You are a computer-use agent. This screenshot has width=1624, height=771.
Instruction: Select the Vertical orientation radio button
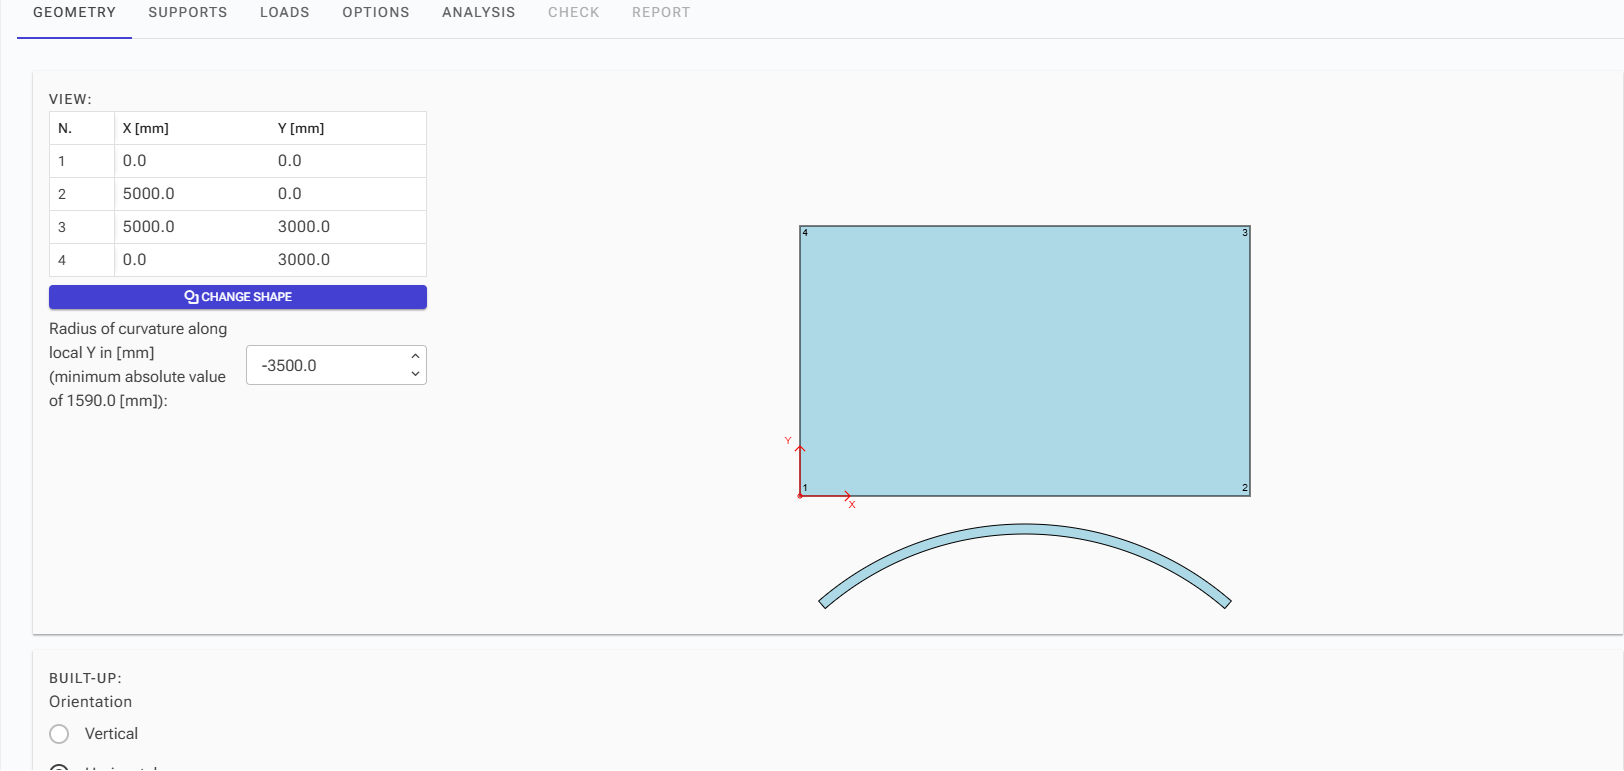point(60,734)
